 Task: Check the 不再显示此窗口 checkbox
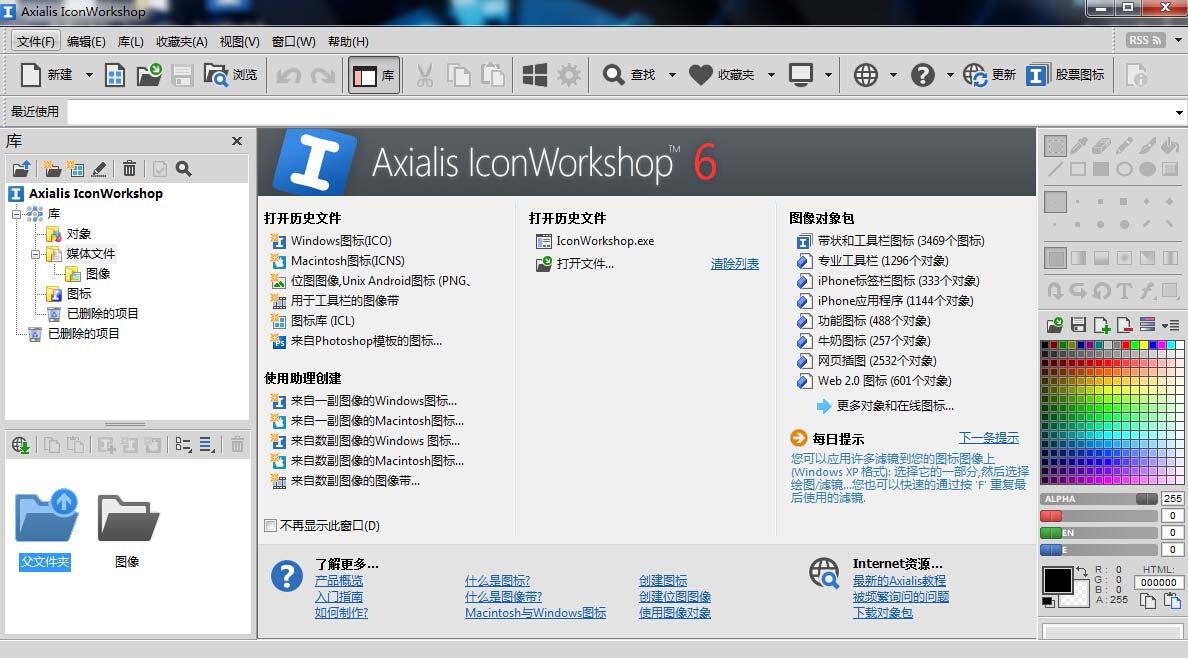270,526
